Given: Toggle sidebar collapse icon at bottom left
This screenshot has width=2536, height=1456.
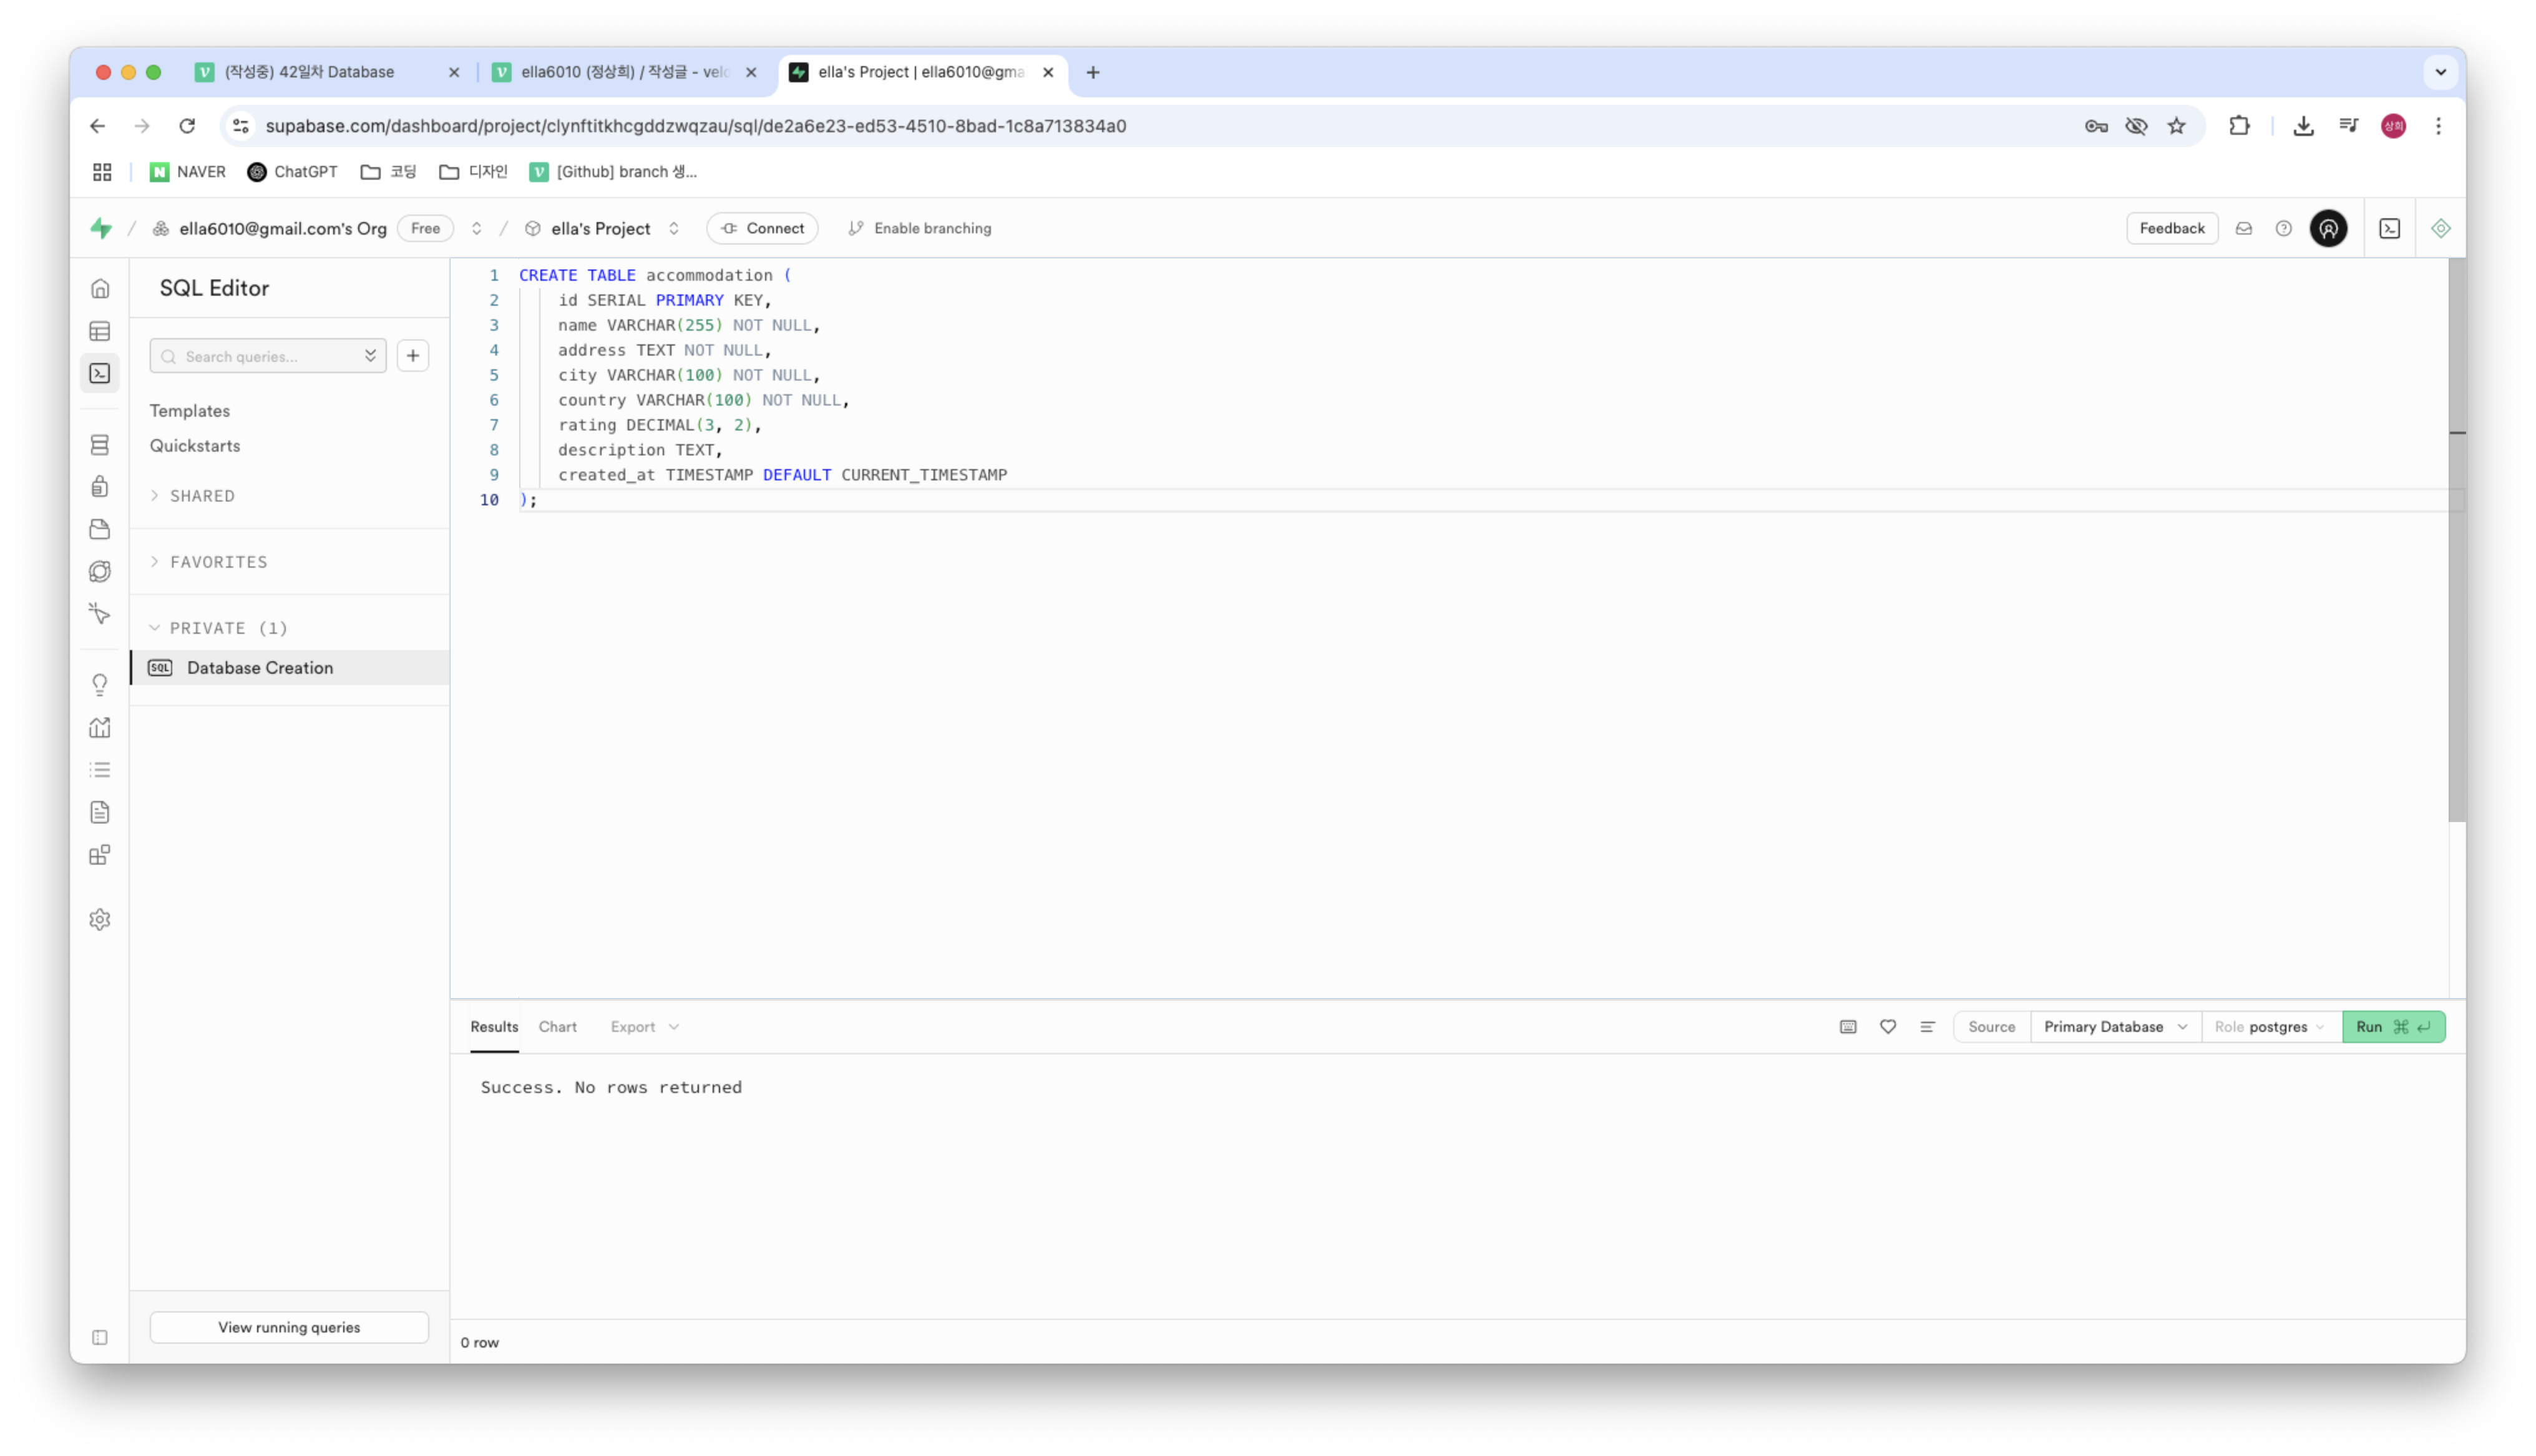Looking at the screenshot, I should coord(100,1338).
